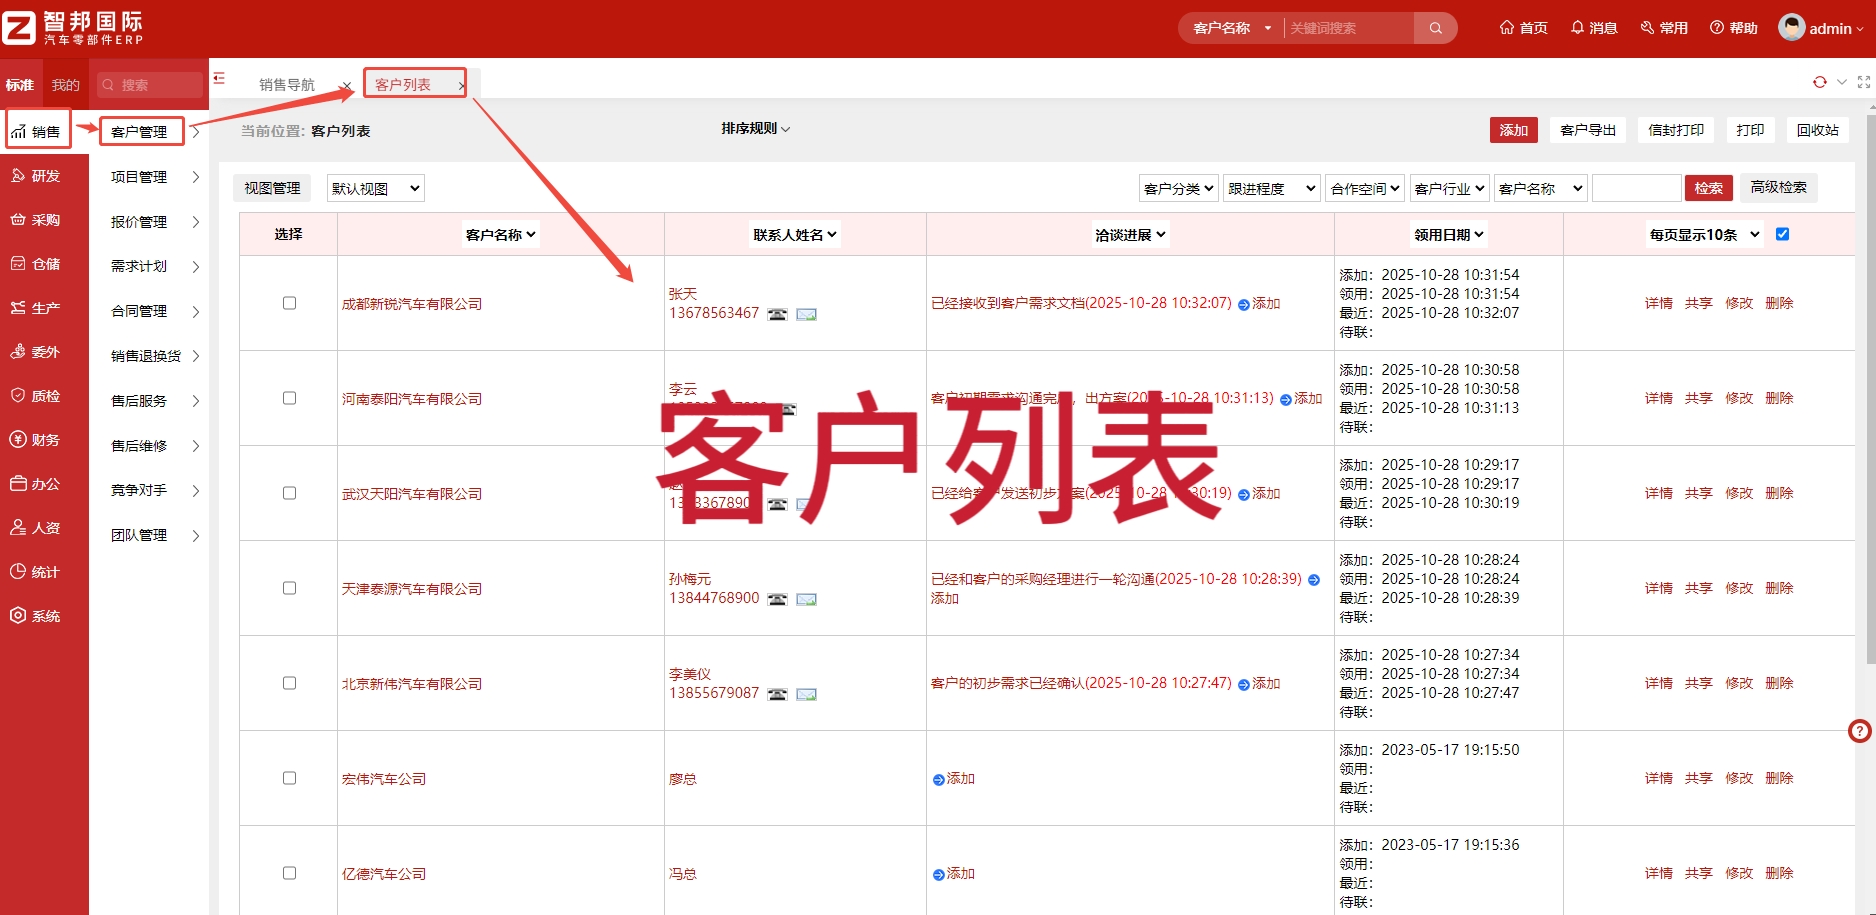This screenshot has width=1876, height=915.
Task: Open the 默认视图 dropdown
Action: 375,188
